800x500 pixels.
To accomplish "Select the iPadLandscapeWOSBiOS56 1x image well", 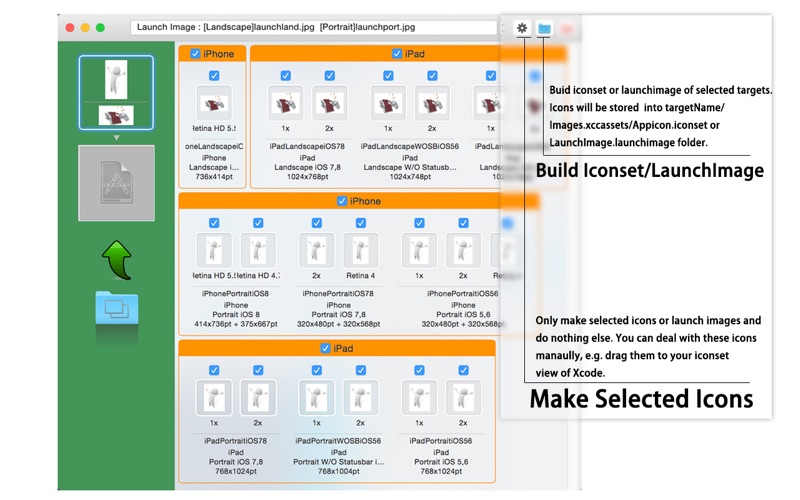I will [x=388, y=103].
